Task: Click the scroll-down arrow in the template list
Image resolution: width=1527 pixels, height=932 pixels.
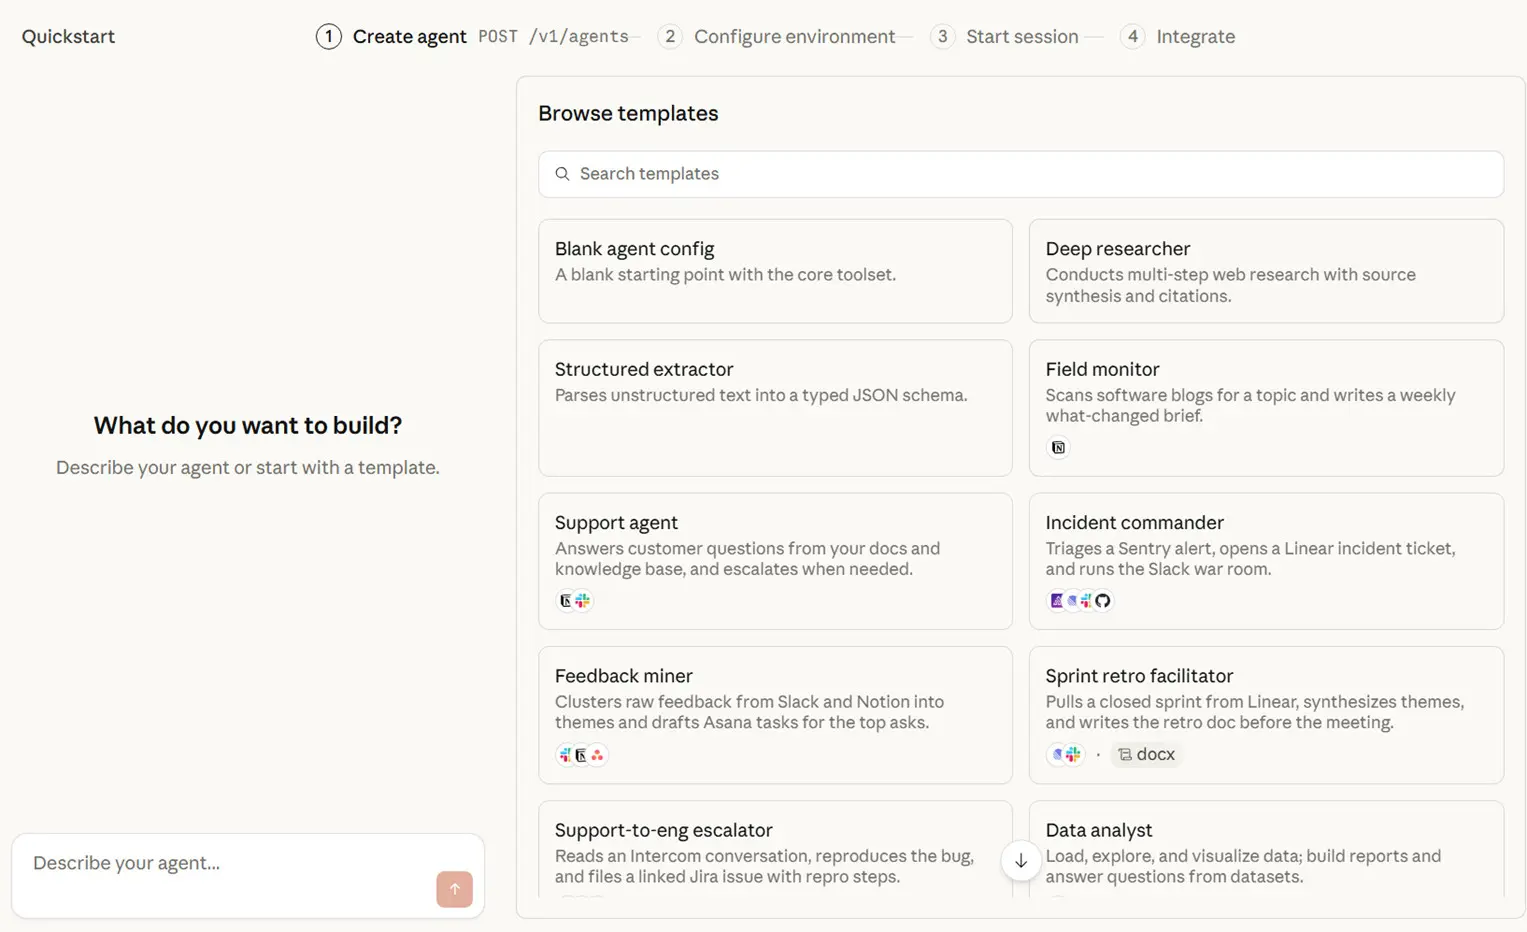Action: pyautogui.click(x=1021, y=861)
